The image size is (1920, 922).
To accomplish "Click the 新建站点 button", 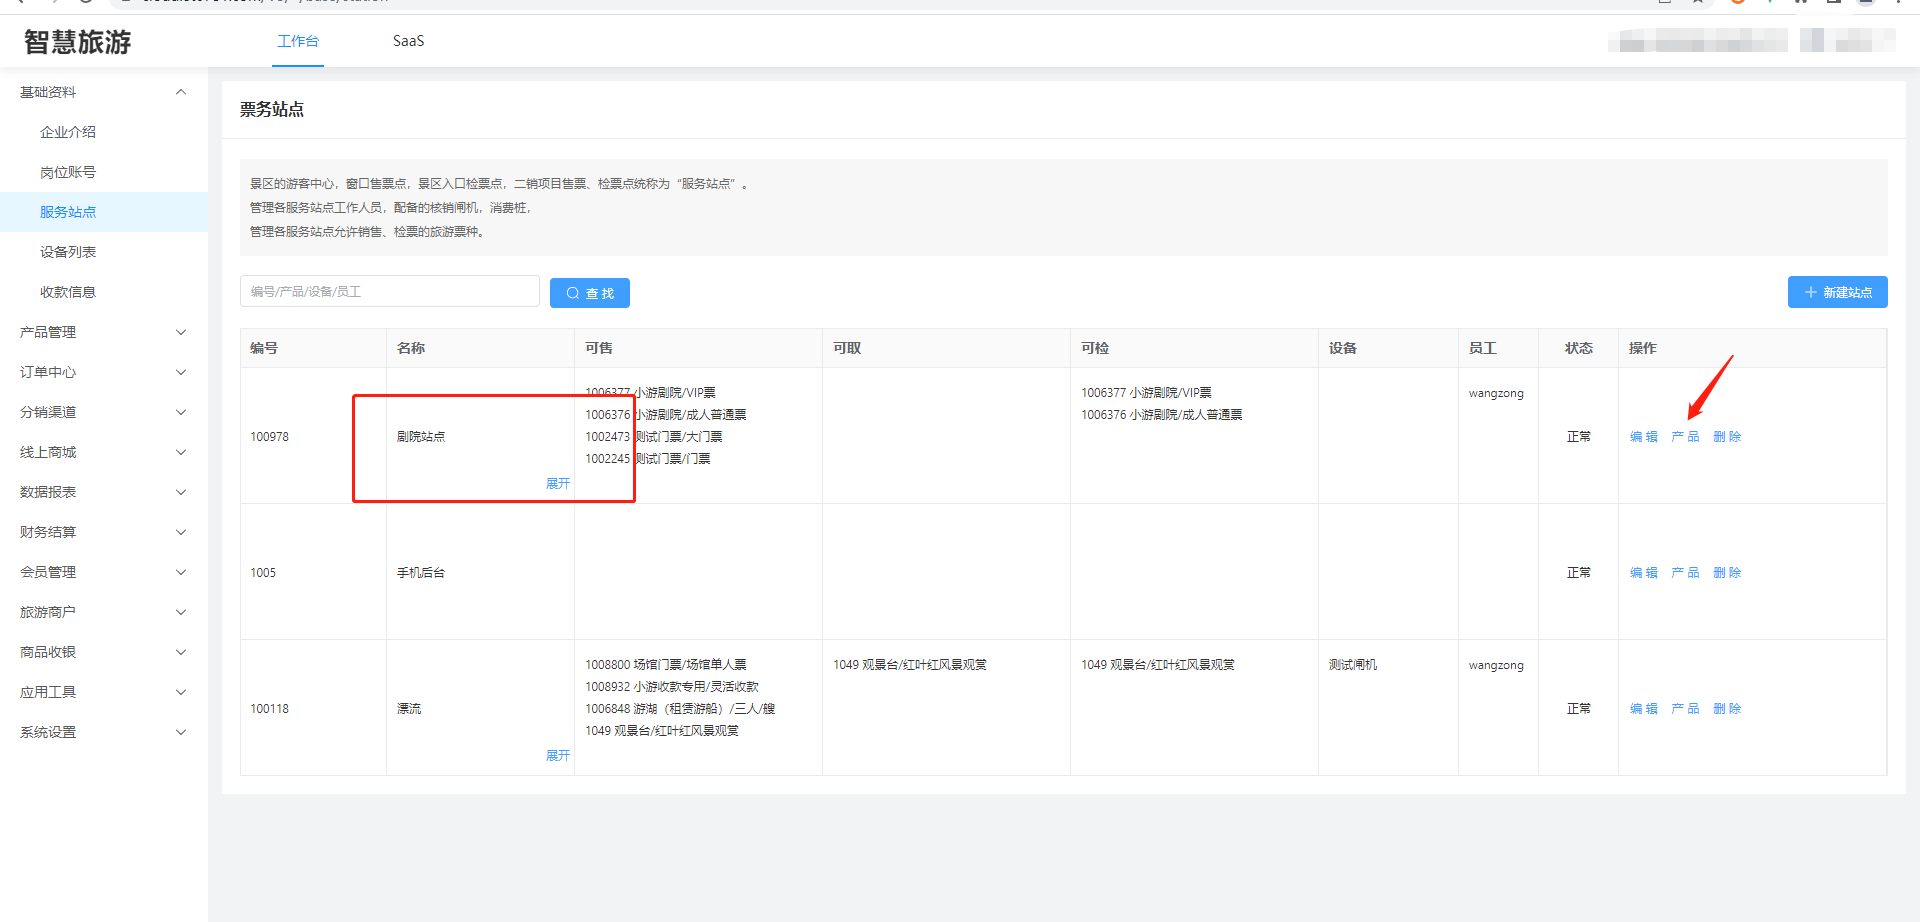I will coord(1837,292).
